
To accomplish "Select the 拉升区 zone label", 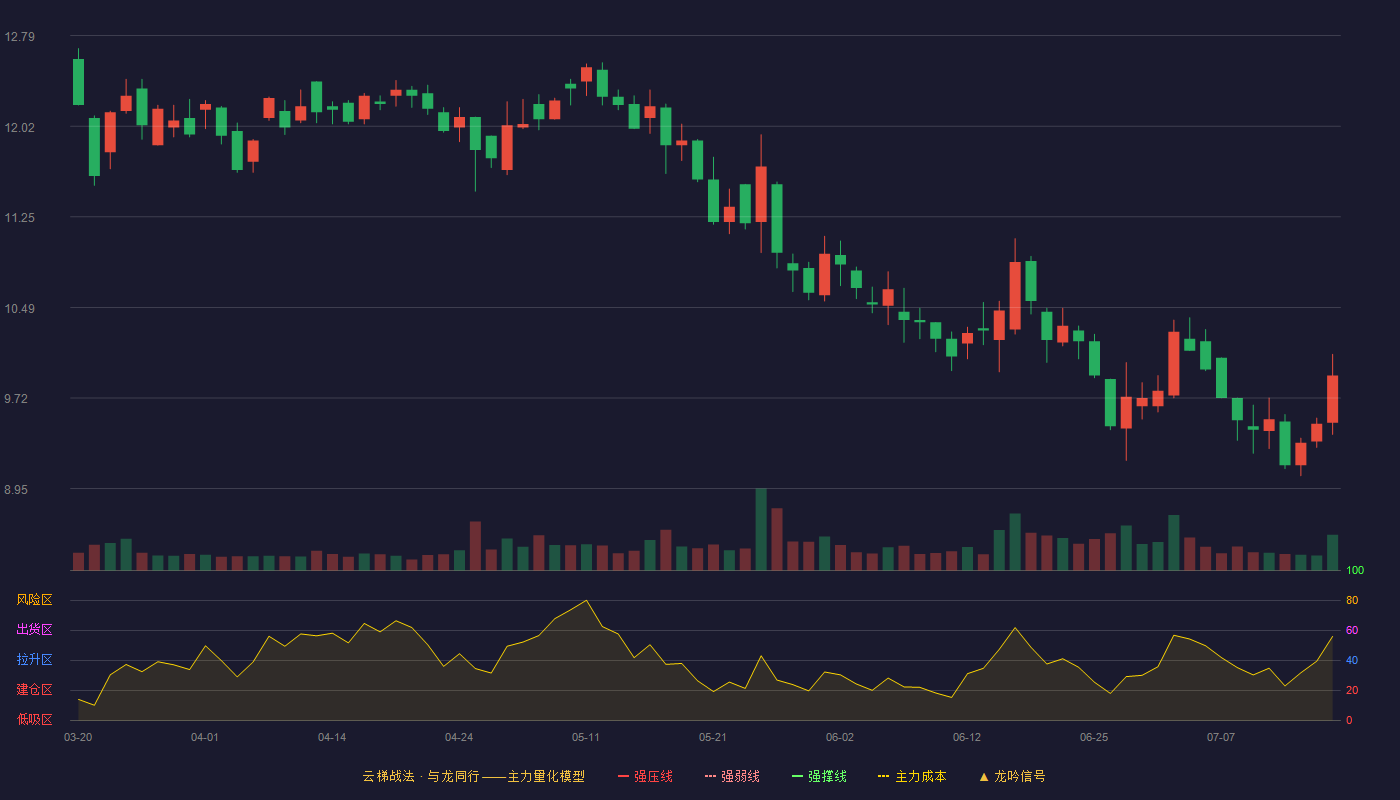I will (34, 660).
